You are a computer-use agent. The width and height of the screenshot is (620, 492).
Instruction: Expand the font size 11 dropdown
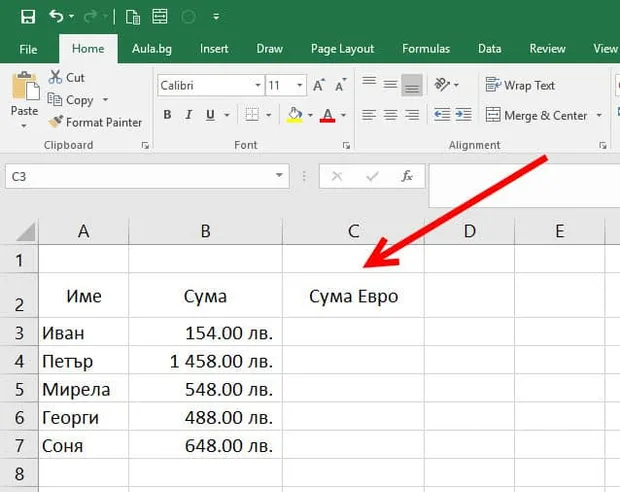300,85
